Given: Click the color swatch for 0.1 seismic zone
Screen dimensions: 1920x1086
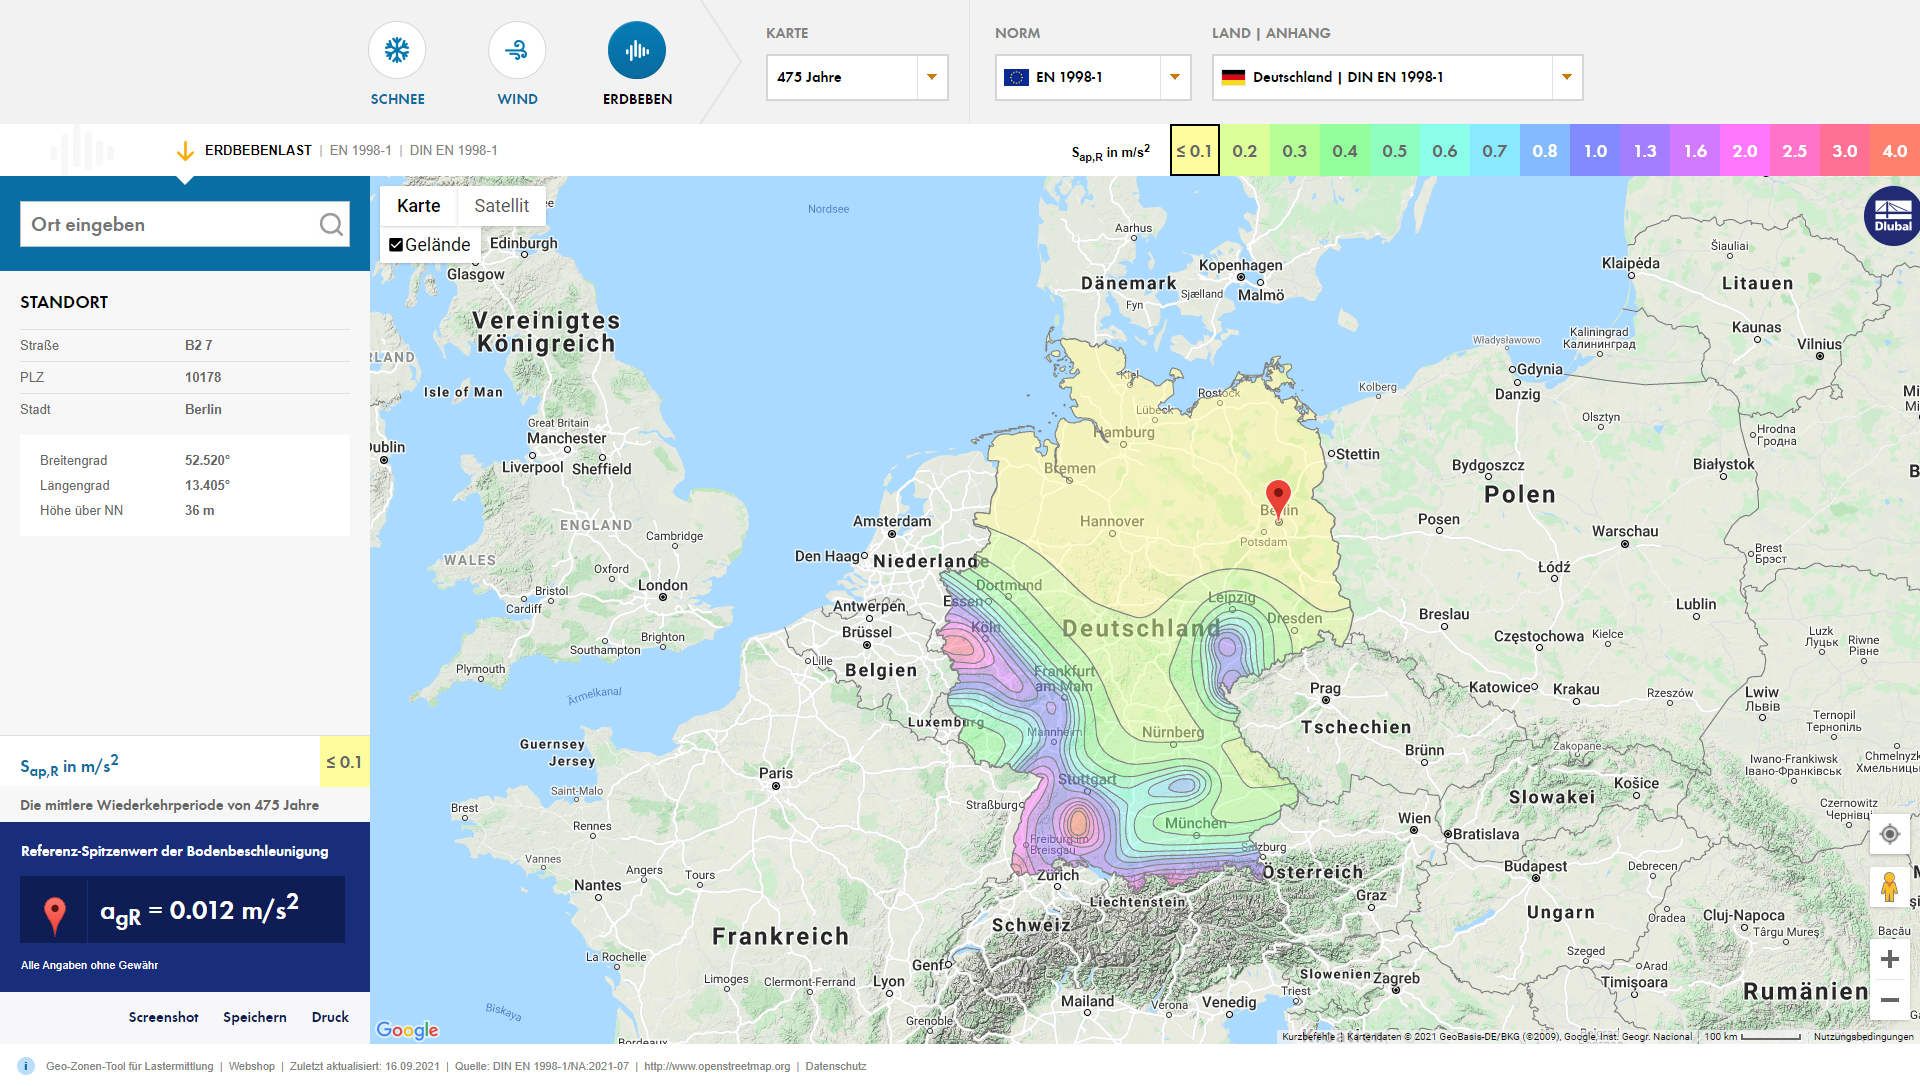Looking at the screenshot, I should (1193, 149).
